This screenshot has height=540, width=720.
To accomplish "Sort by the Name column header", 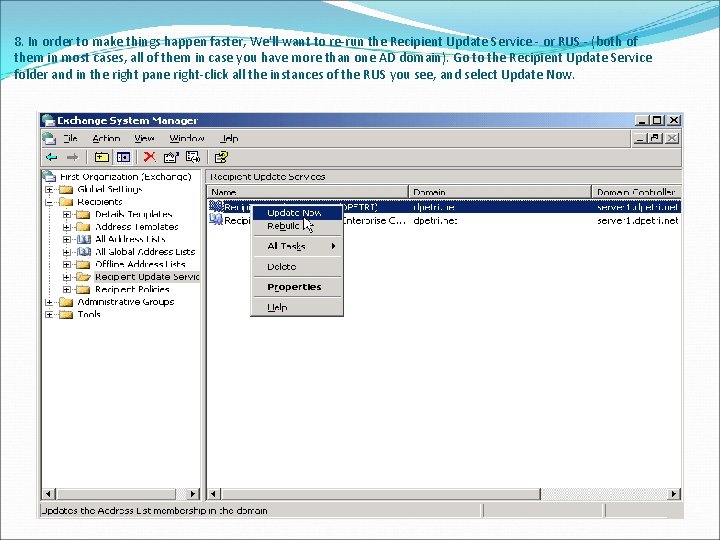I will point(307,192).
